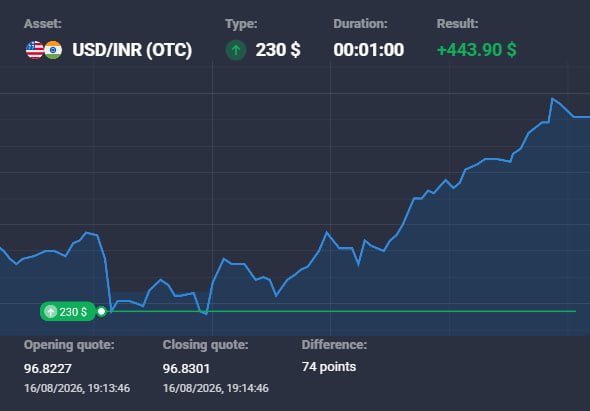
Task: Click the Opening quote: label
Action: point(69,345)
